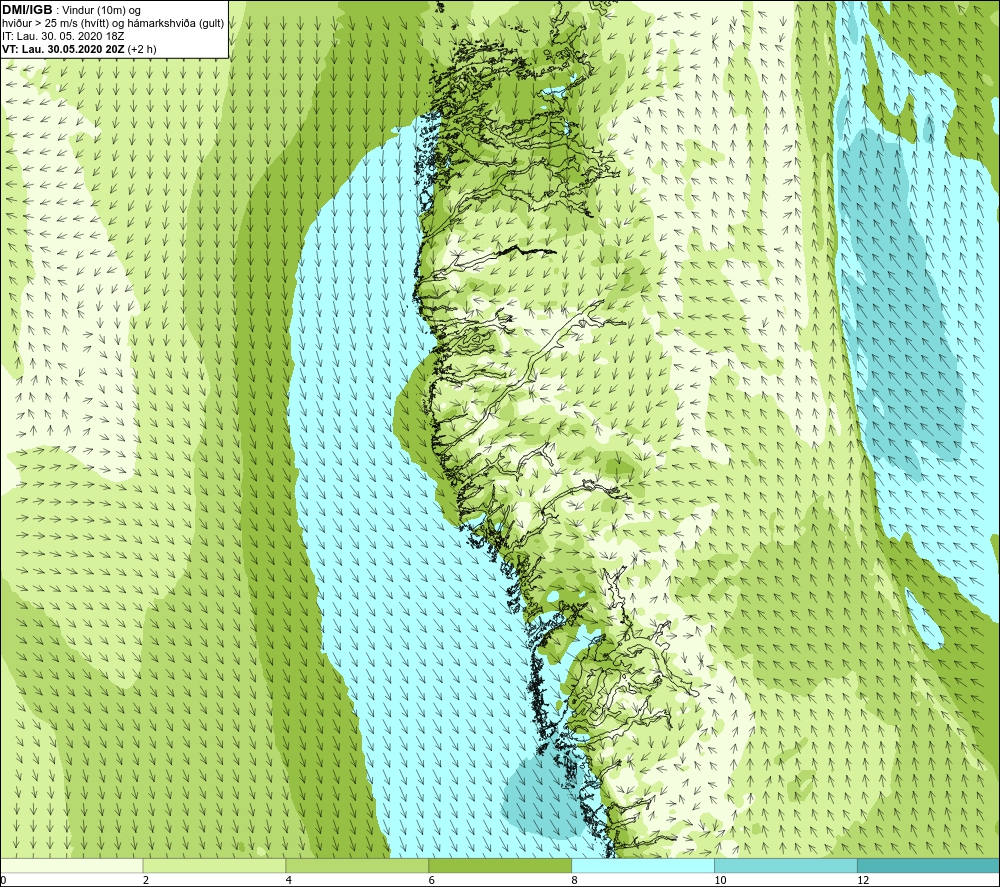The height and width of the screenshot is (887, 1000).
Task: Click the 'VT: Lau. 30.05.2020 20Z (+2 h)' line
Action: click(x=79, y=49)
